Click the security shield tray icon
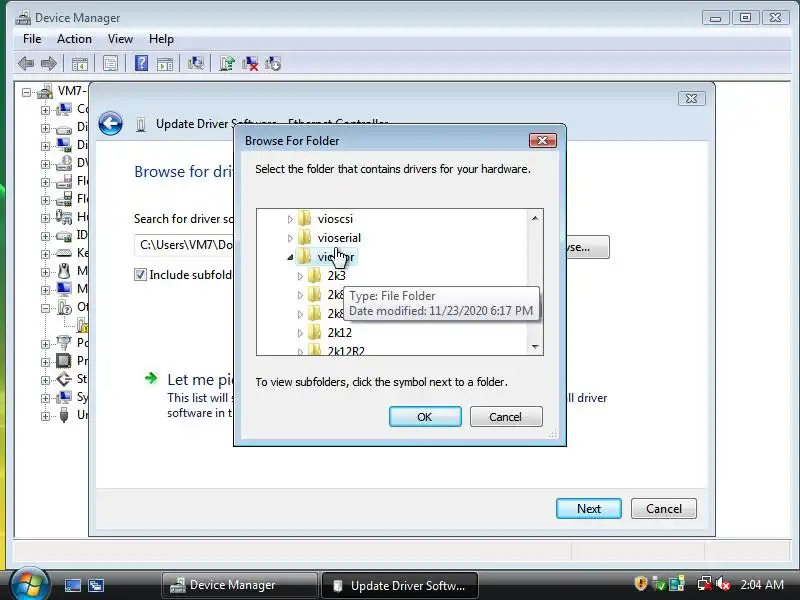This screenshot has height=600, width=800. [641, 583]
